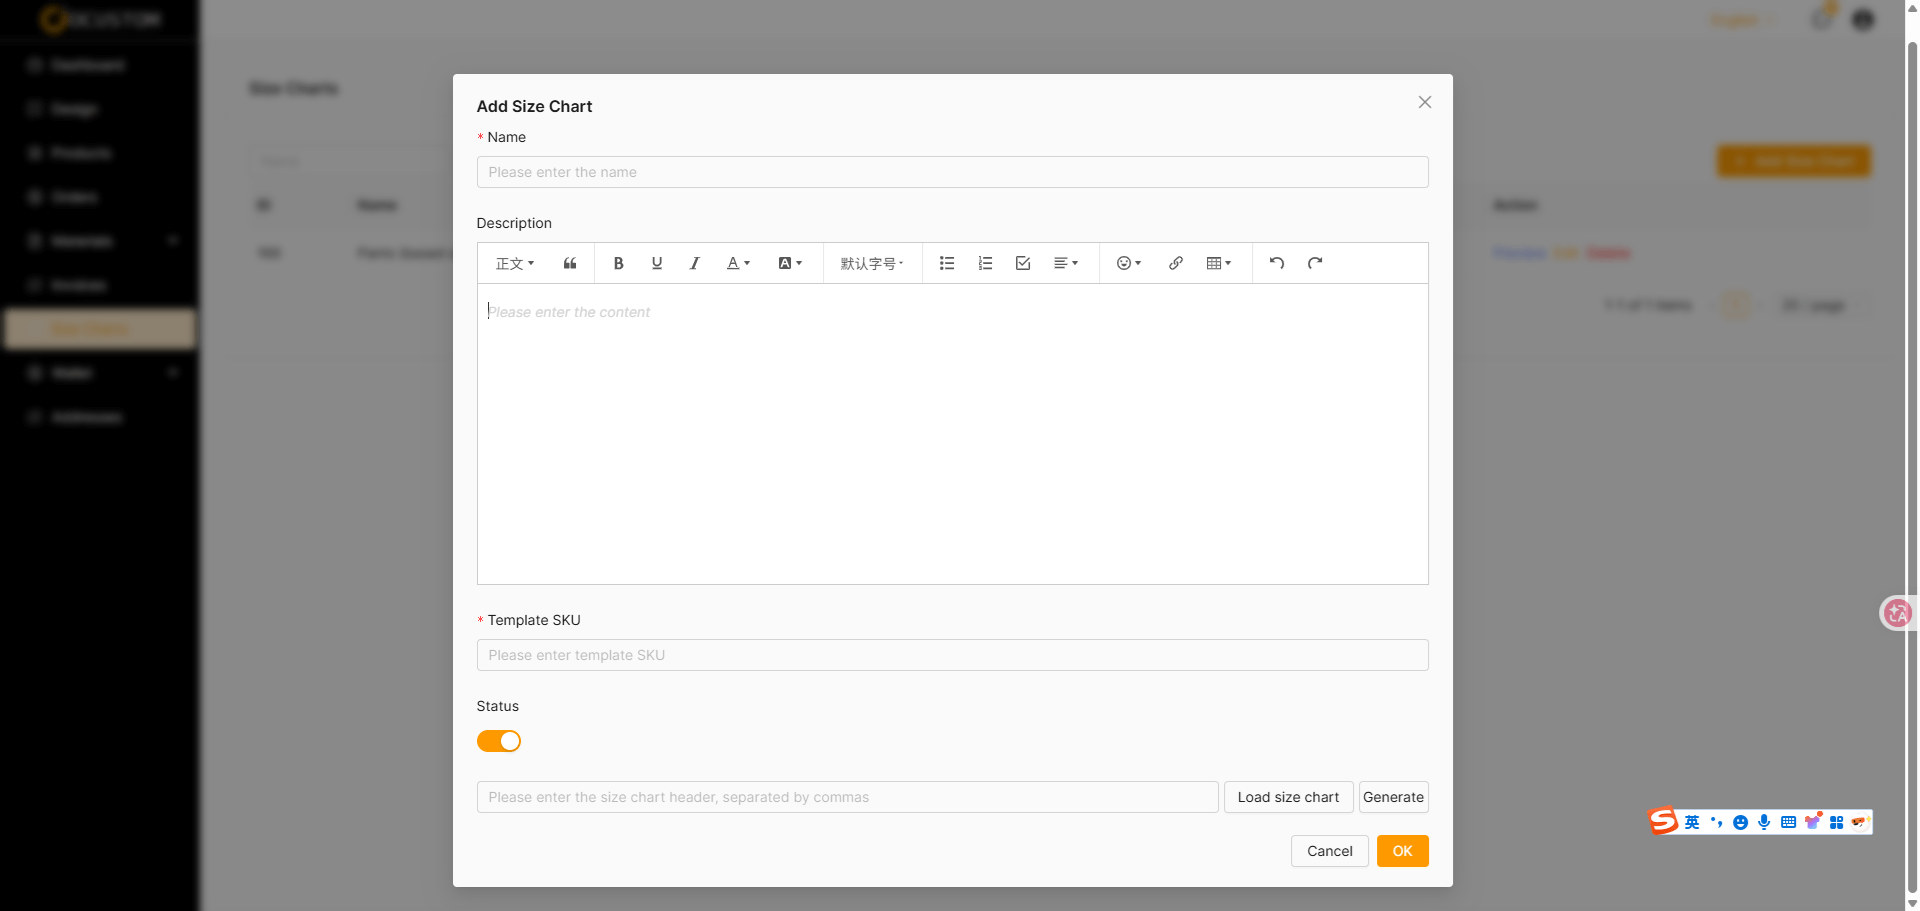Open the emoji picker menu

point(1128,263)
